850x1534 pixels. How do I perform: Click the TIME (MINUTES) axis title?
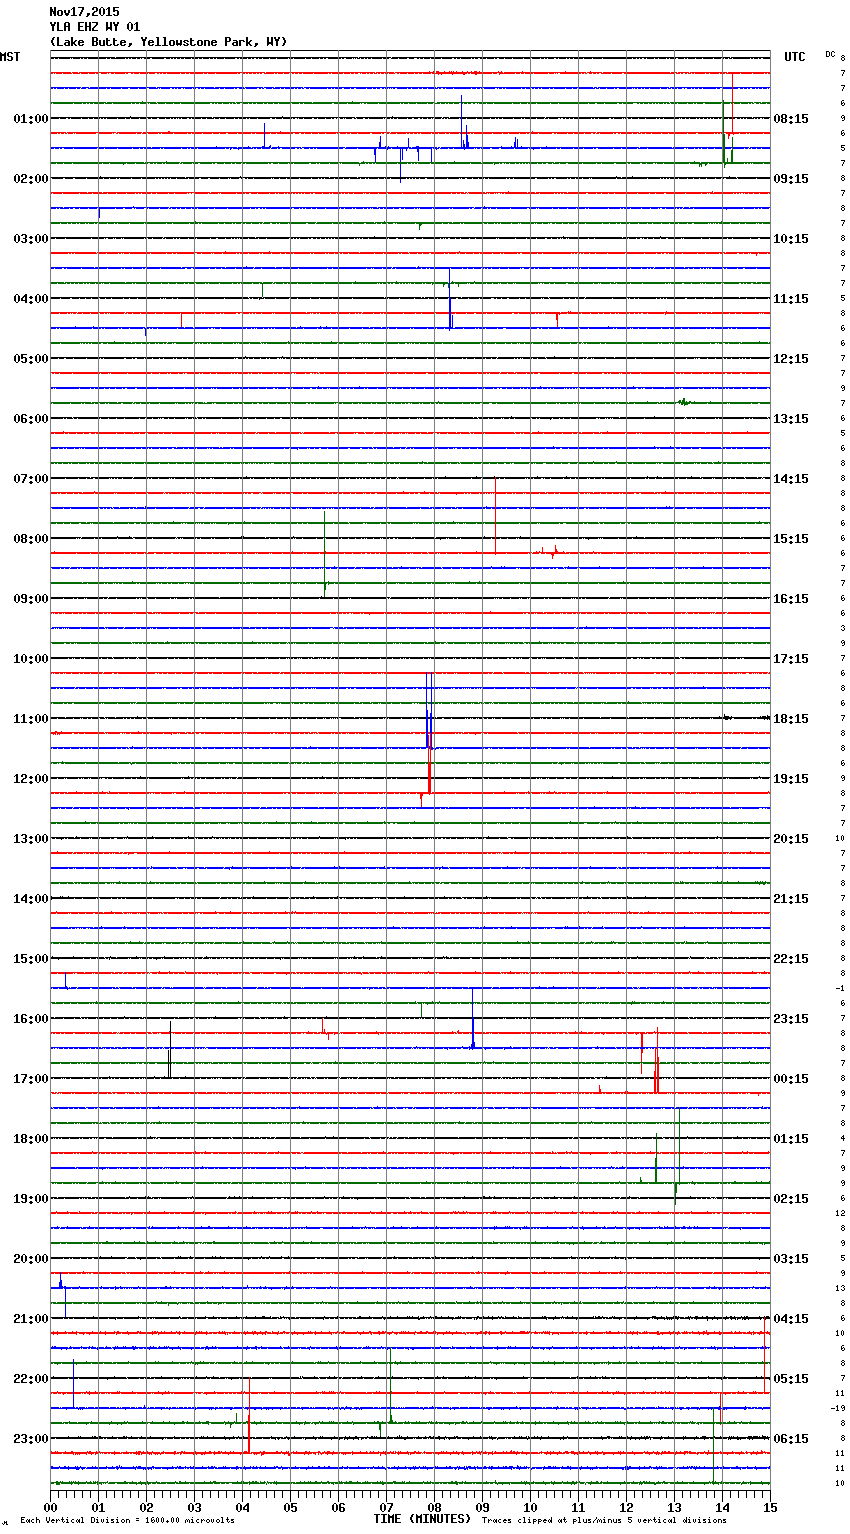(x=422, y=1519)
